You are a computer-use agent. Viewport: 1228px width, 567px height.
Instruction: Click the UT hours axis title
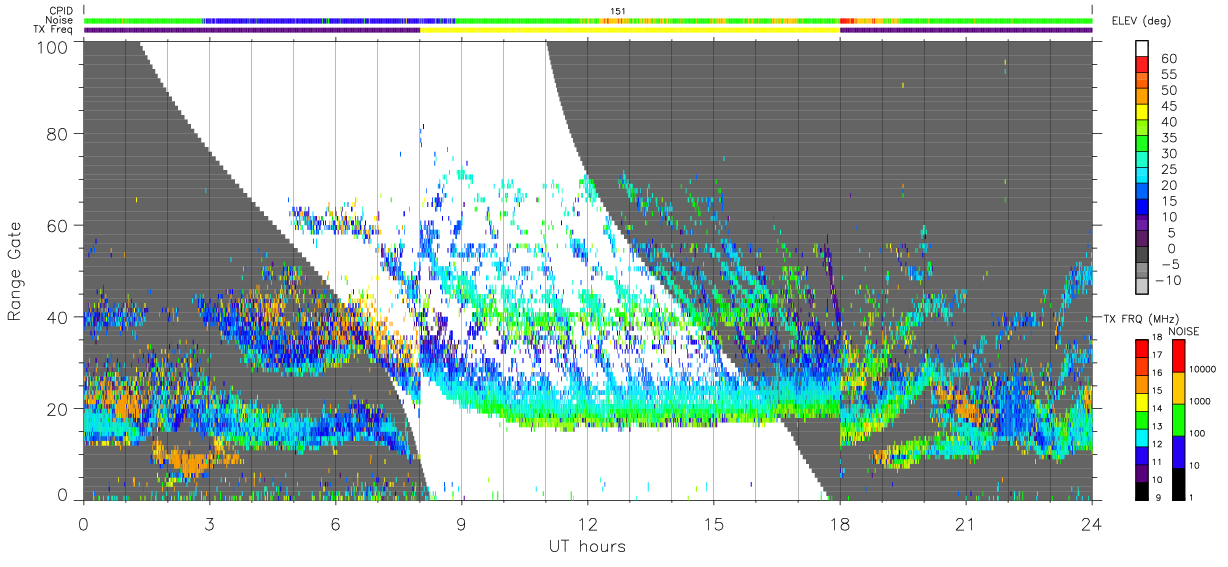[x=586, y=546]
